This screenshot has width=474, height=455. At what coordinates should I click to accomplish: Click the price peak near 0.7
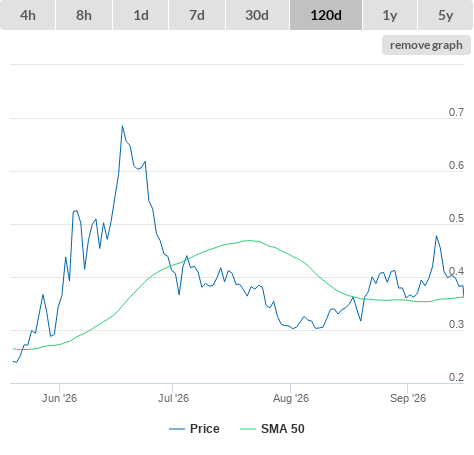pyautogui.click(x=122, y=126)
